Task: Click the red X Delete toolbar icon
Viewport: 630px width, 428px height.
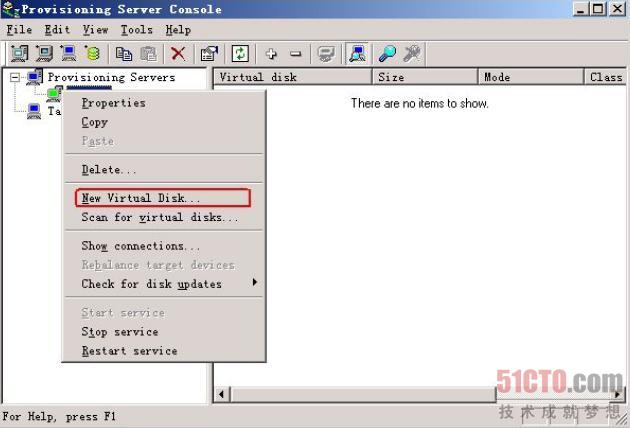Action: pos(178,53)
